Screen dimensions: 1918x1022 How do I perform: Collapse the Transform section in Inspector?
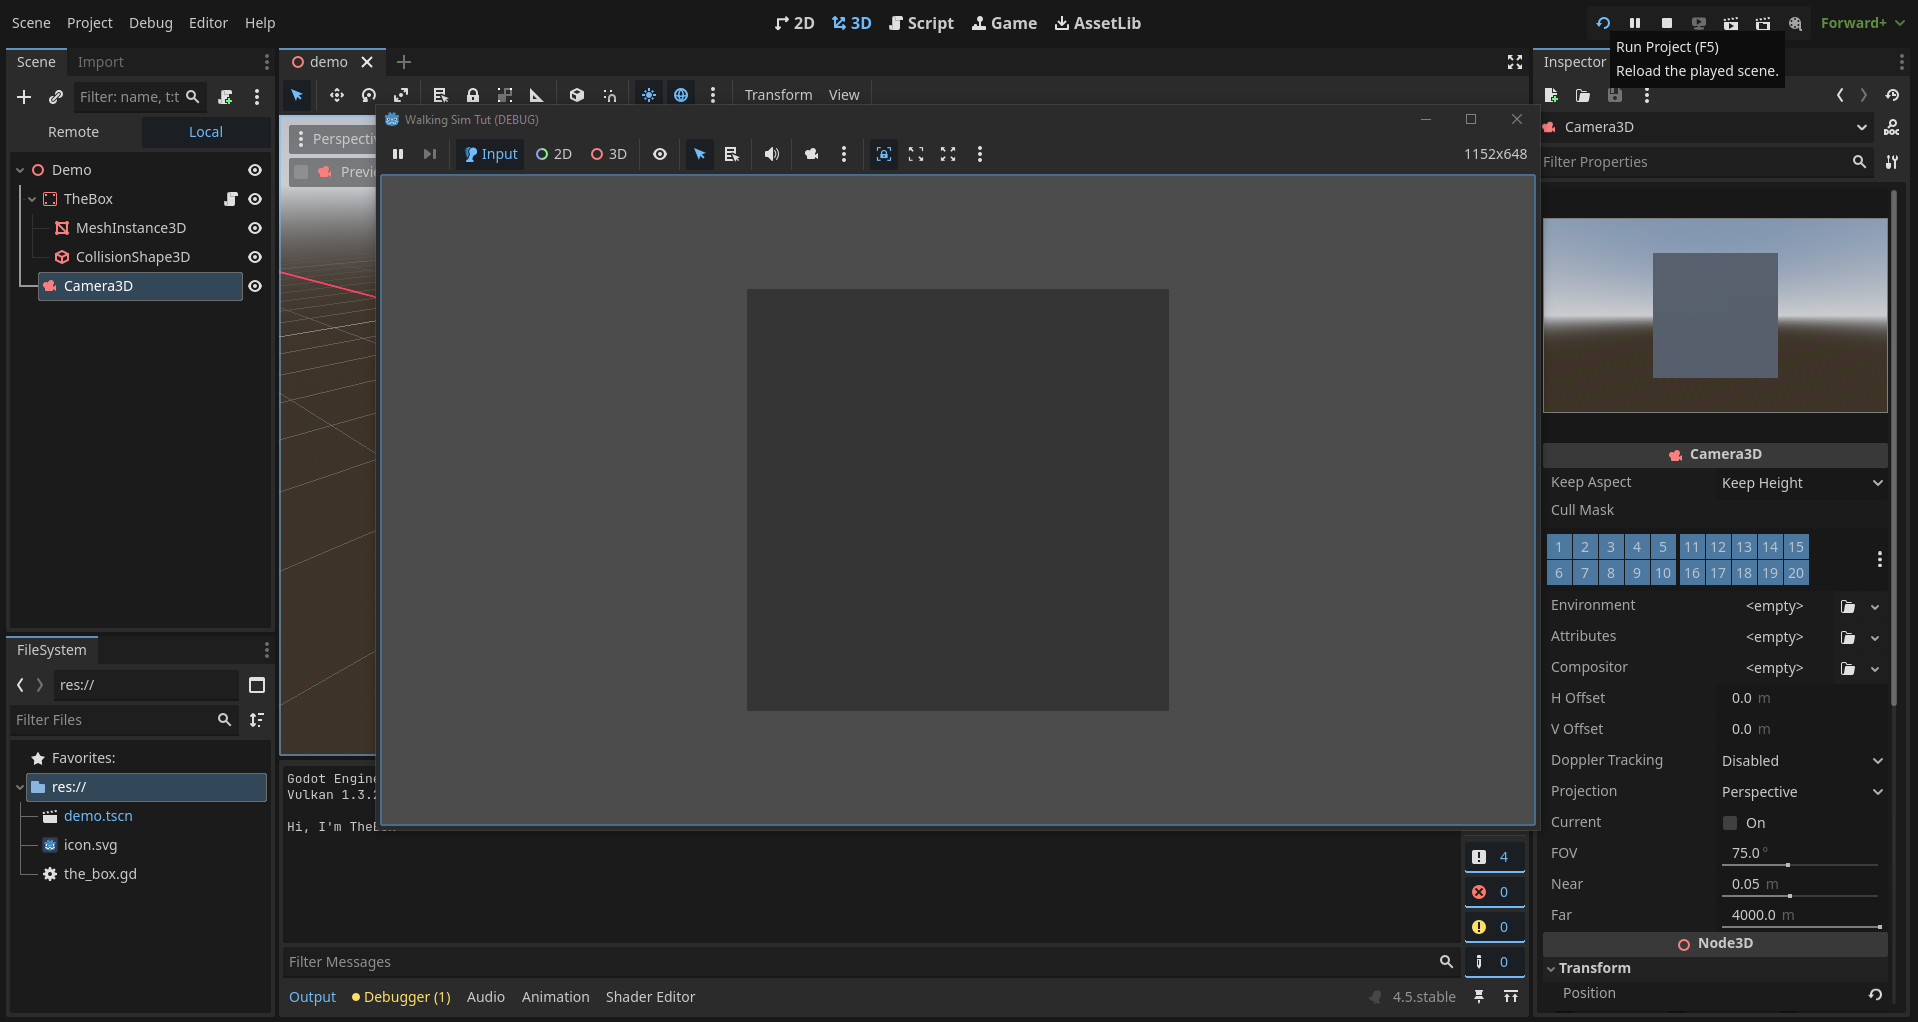(x=1594, y=968)
